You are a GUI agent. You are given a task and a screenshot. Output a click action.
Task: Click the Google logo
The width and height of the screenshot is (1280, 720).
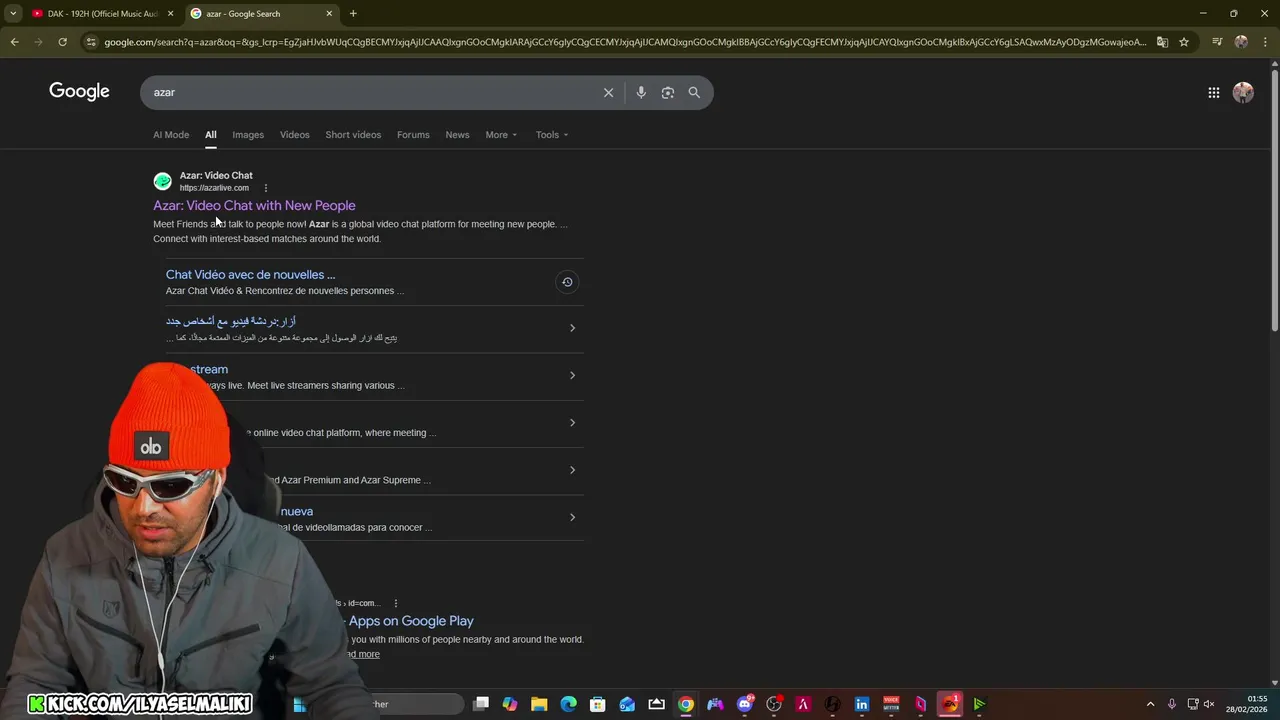[x=79, y=91]
